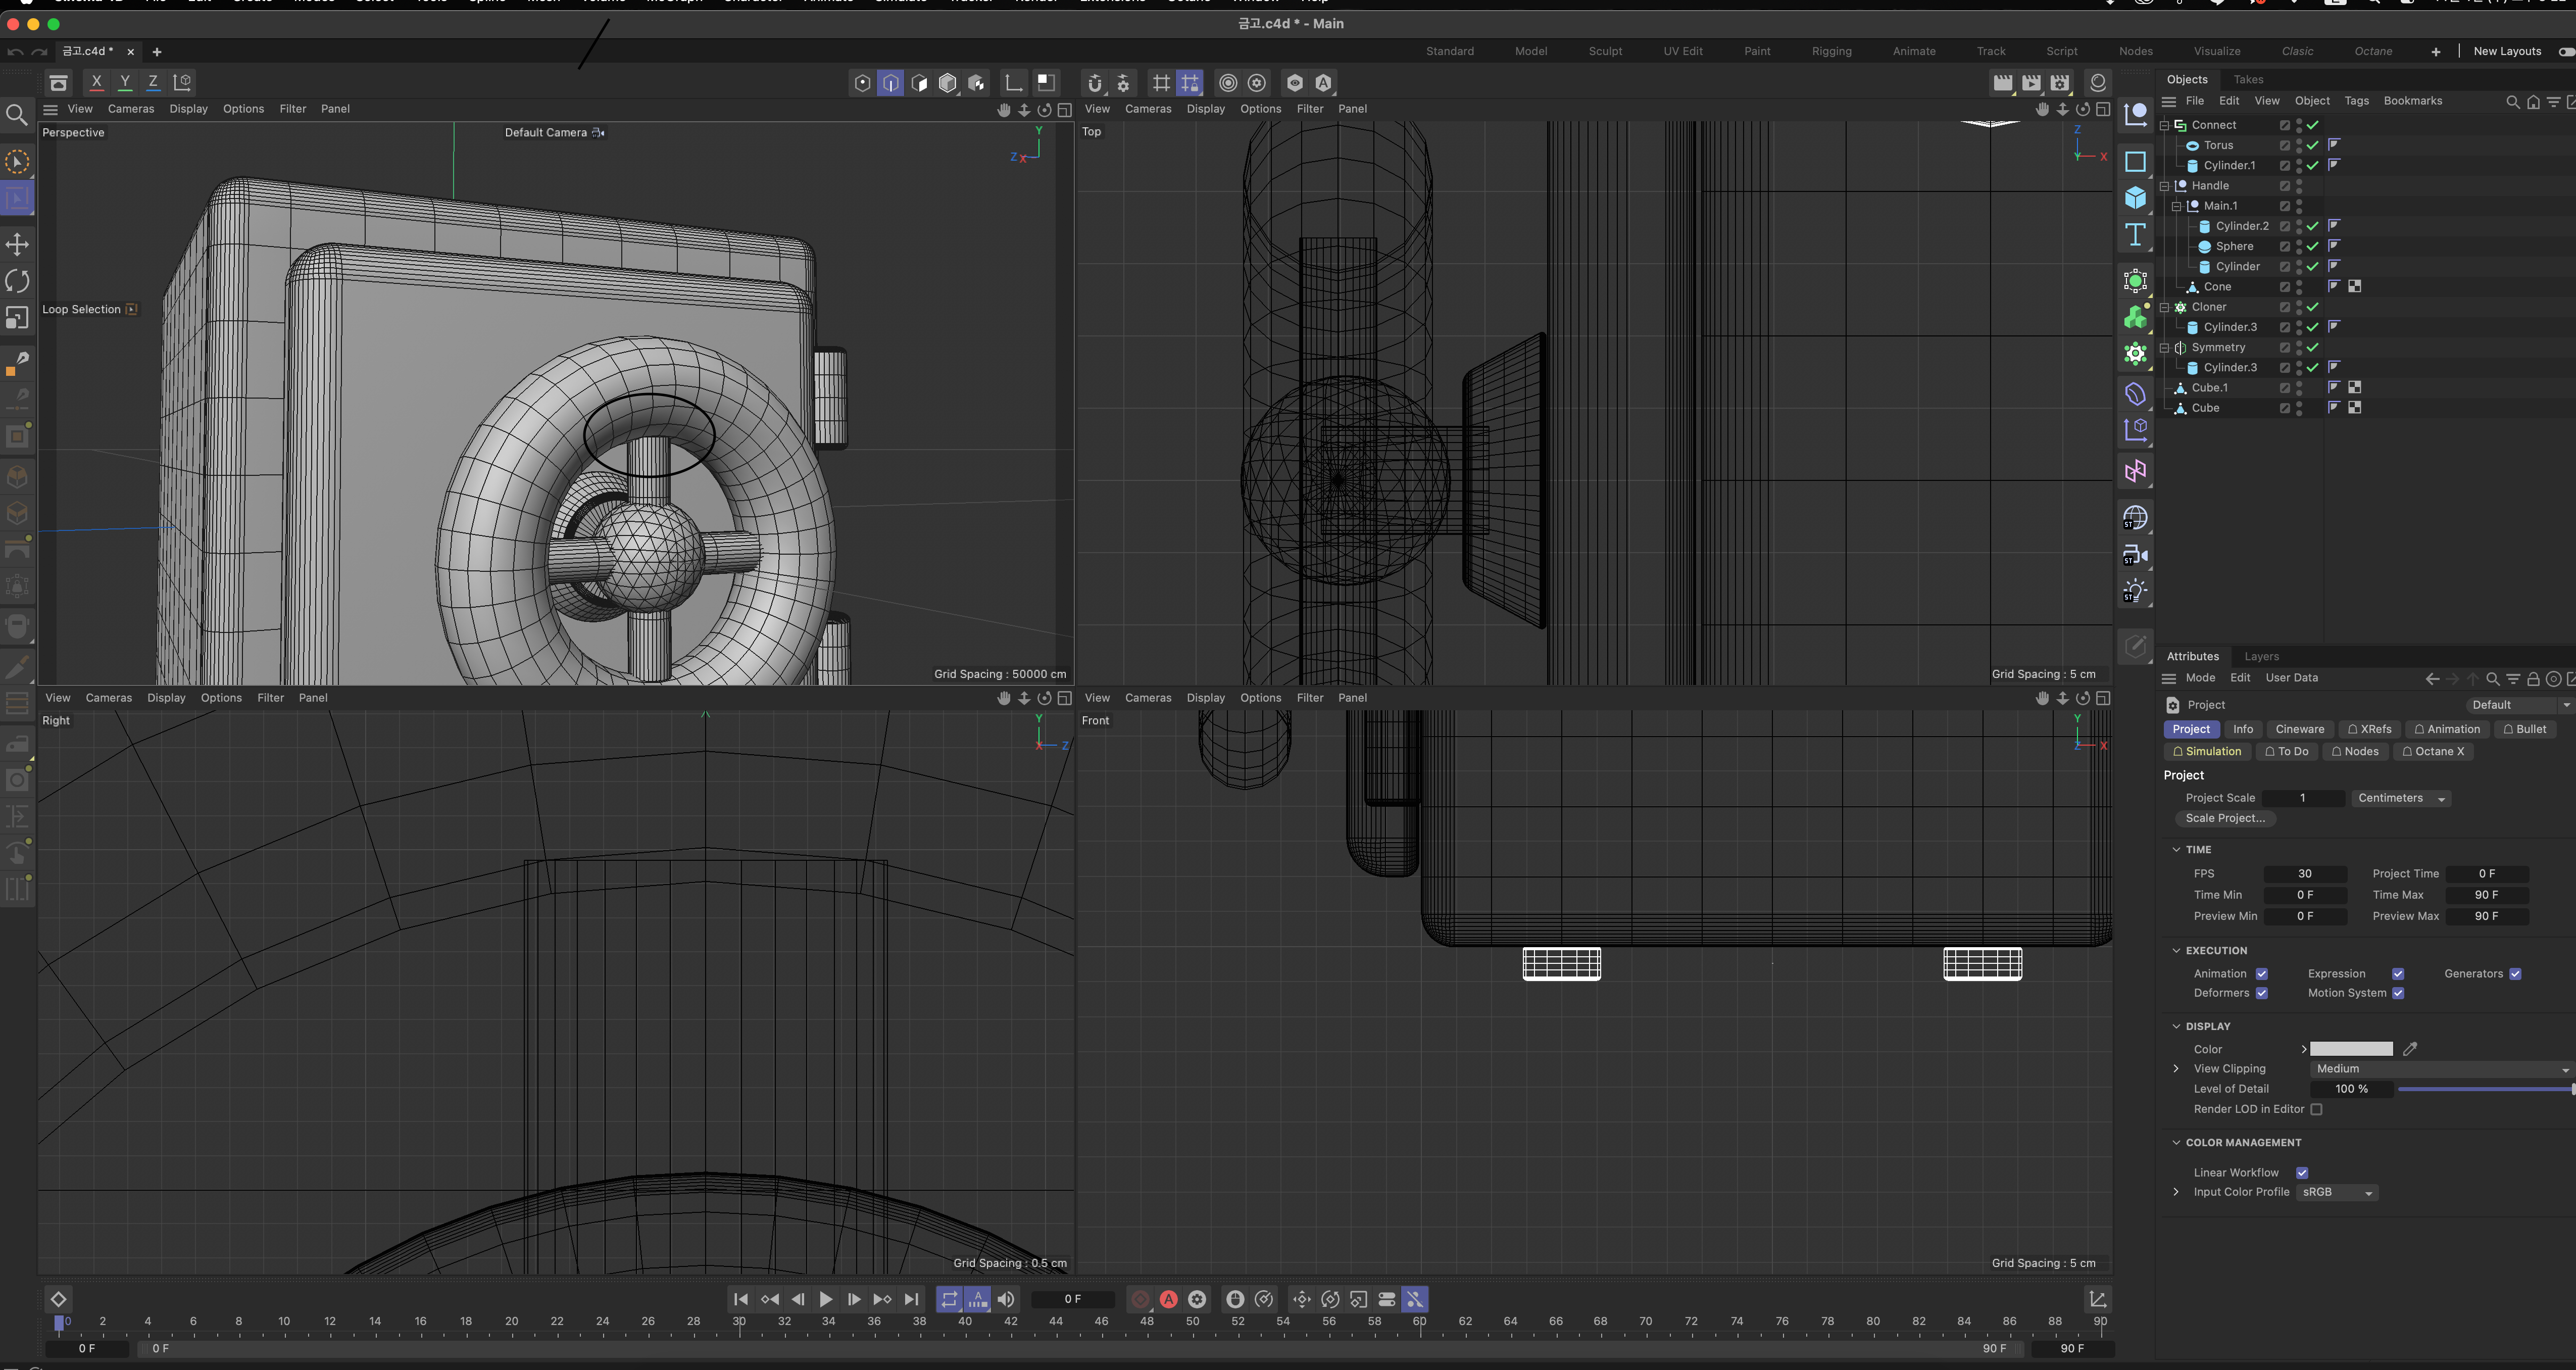Image resolution: width=2576 pixels, height=1370 pixels.
Task: Click the display Color swatch
Action: point(2351,1049)
